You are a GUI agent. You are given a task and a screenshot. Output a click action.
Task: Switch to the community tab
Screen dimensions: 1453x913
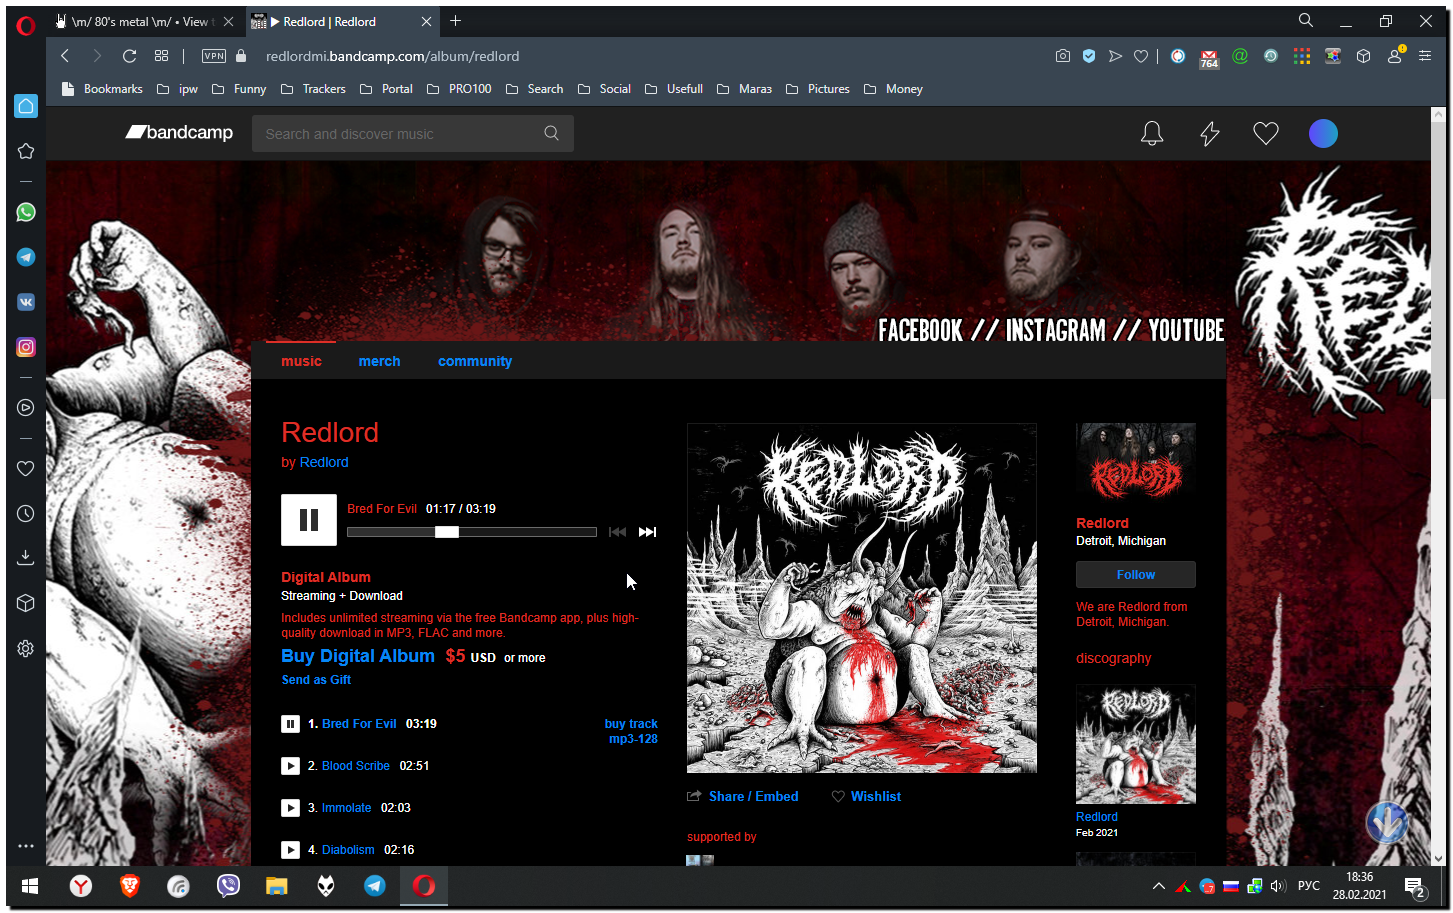(475, 361)
